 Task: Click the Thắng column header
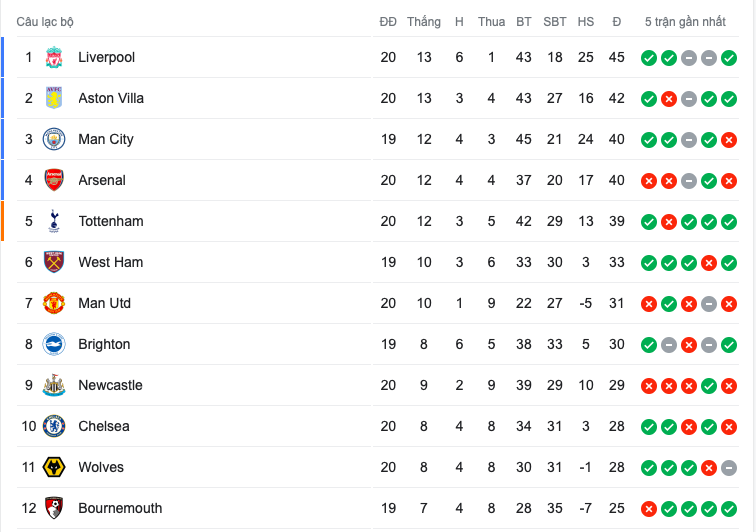pyautogui.click(x=423, y=22)
